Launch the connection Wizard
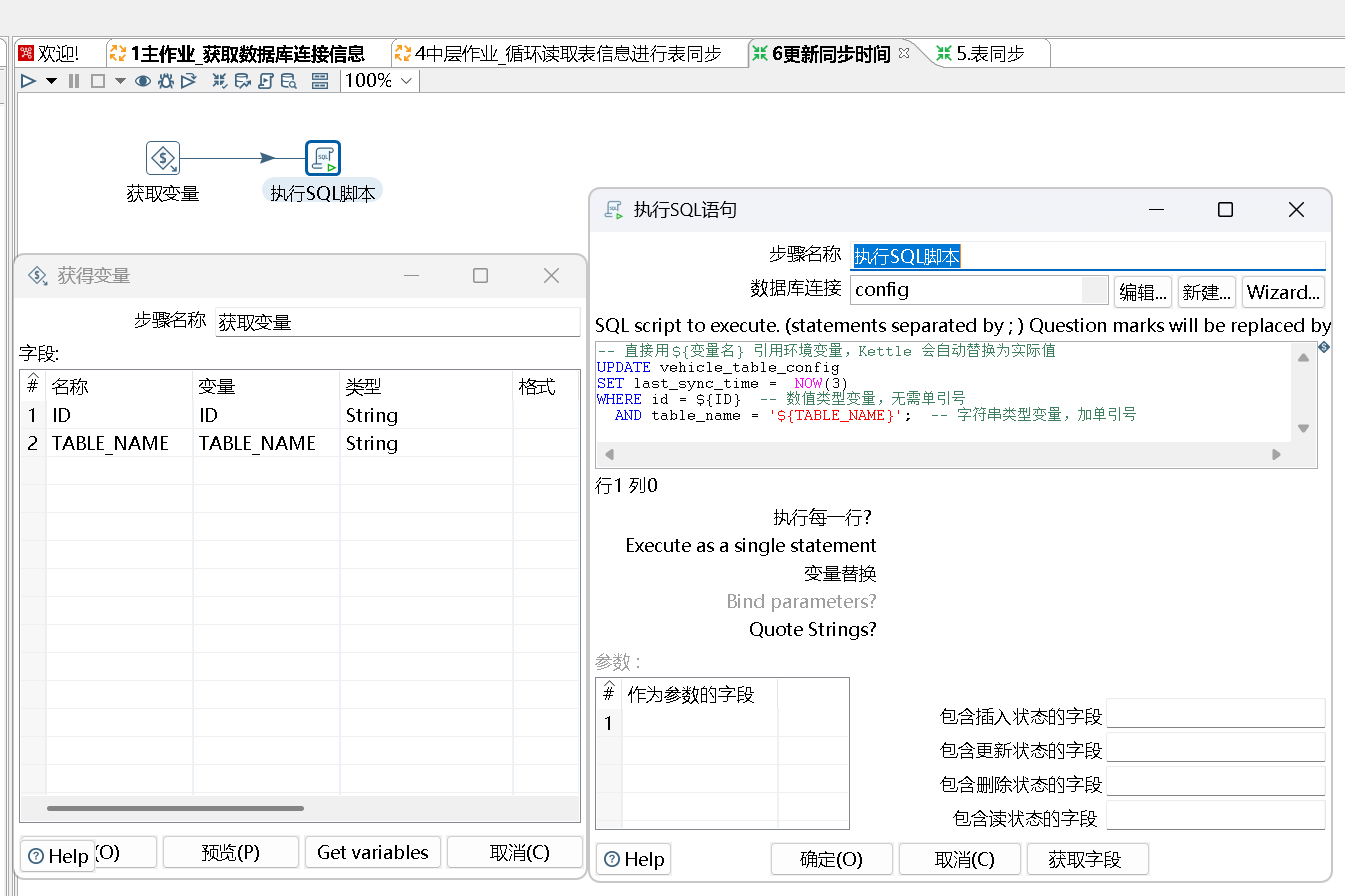The image size is (1345, 896). click(1283, 291)
